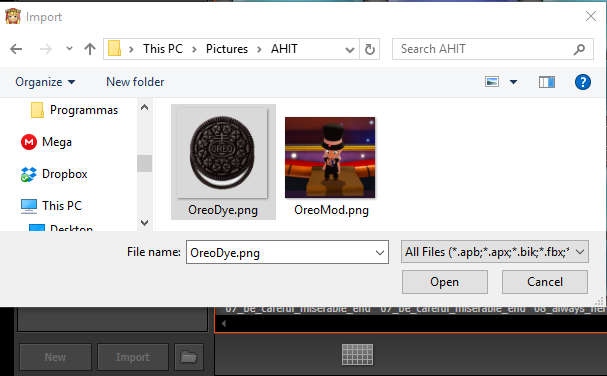Click the Cancel button
The height and width of the screenshot is (376, 607).
click(545, 282)
